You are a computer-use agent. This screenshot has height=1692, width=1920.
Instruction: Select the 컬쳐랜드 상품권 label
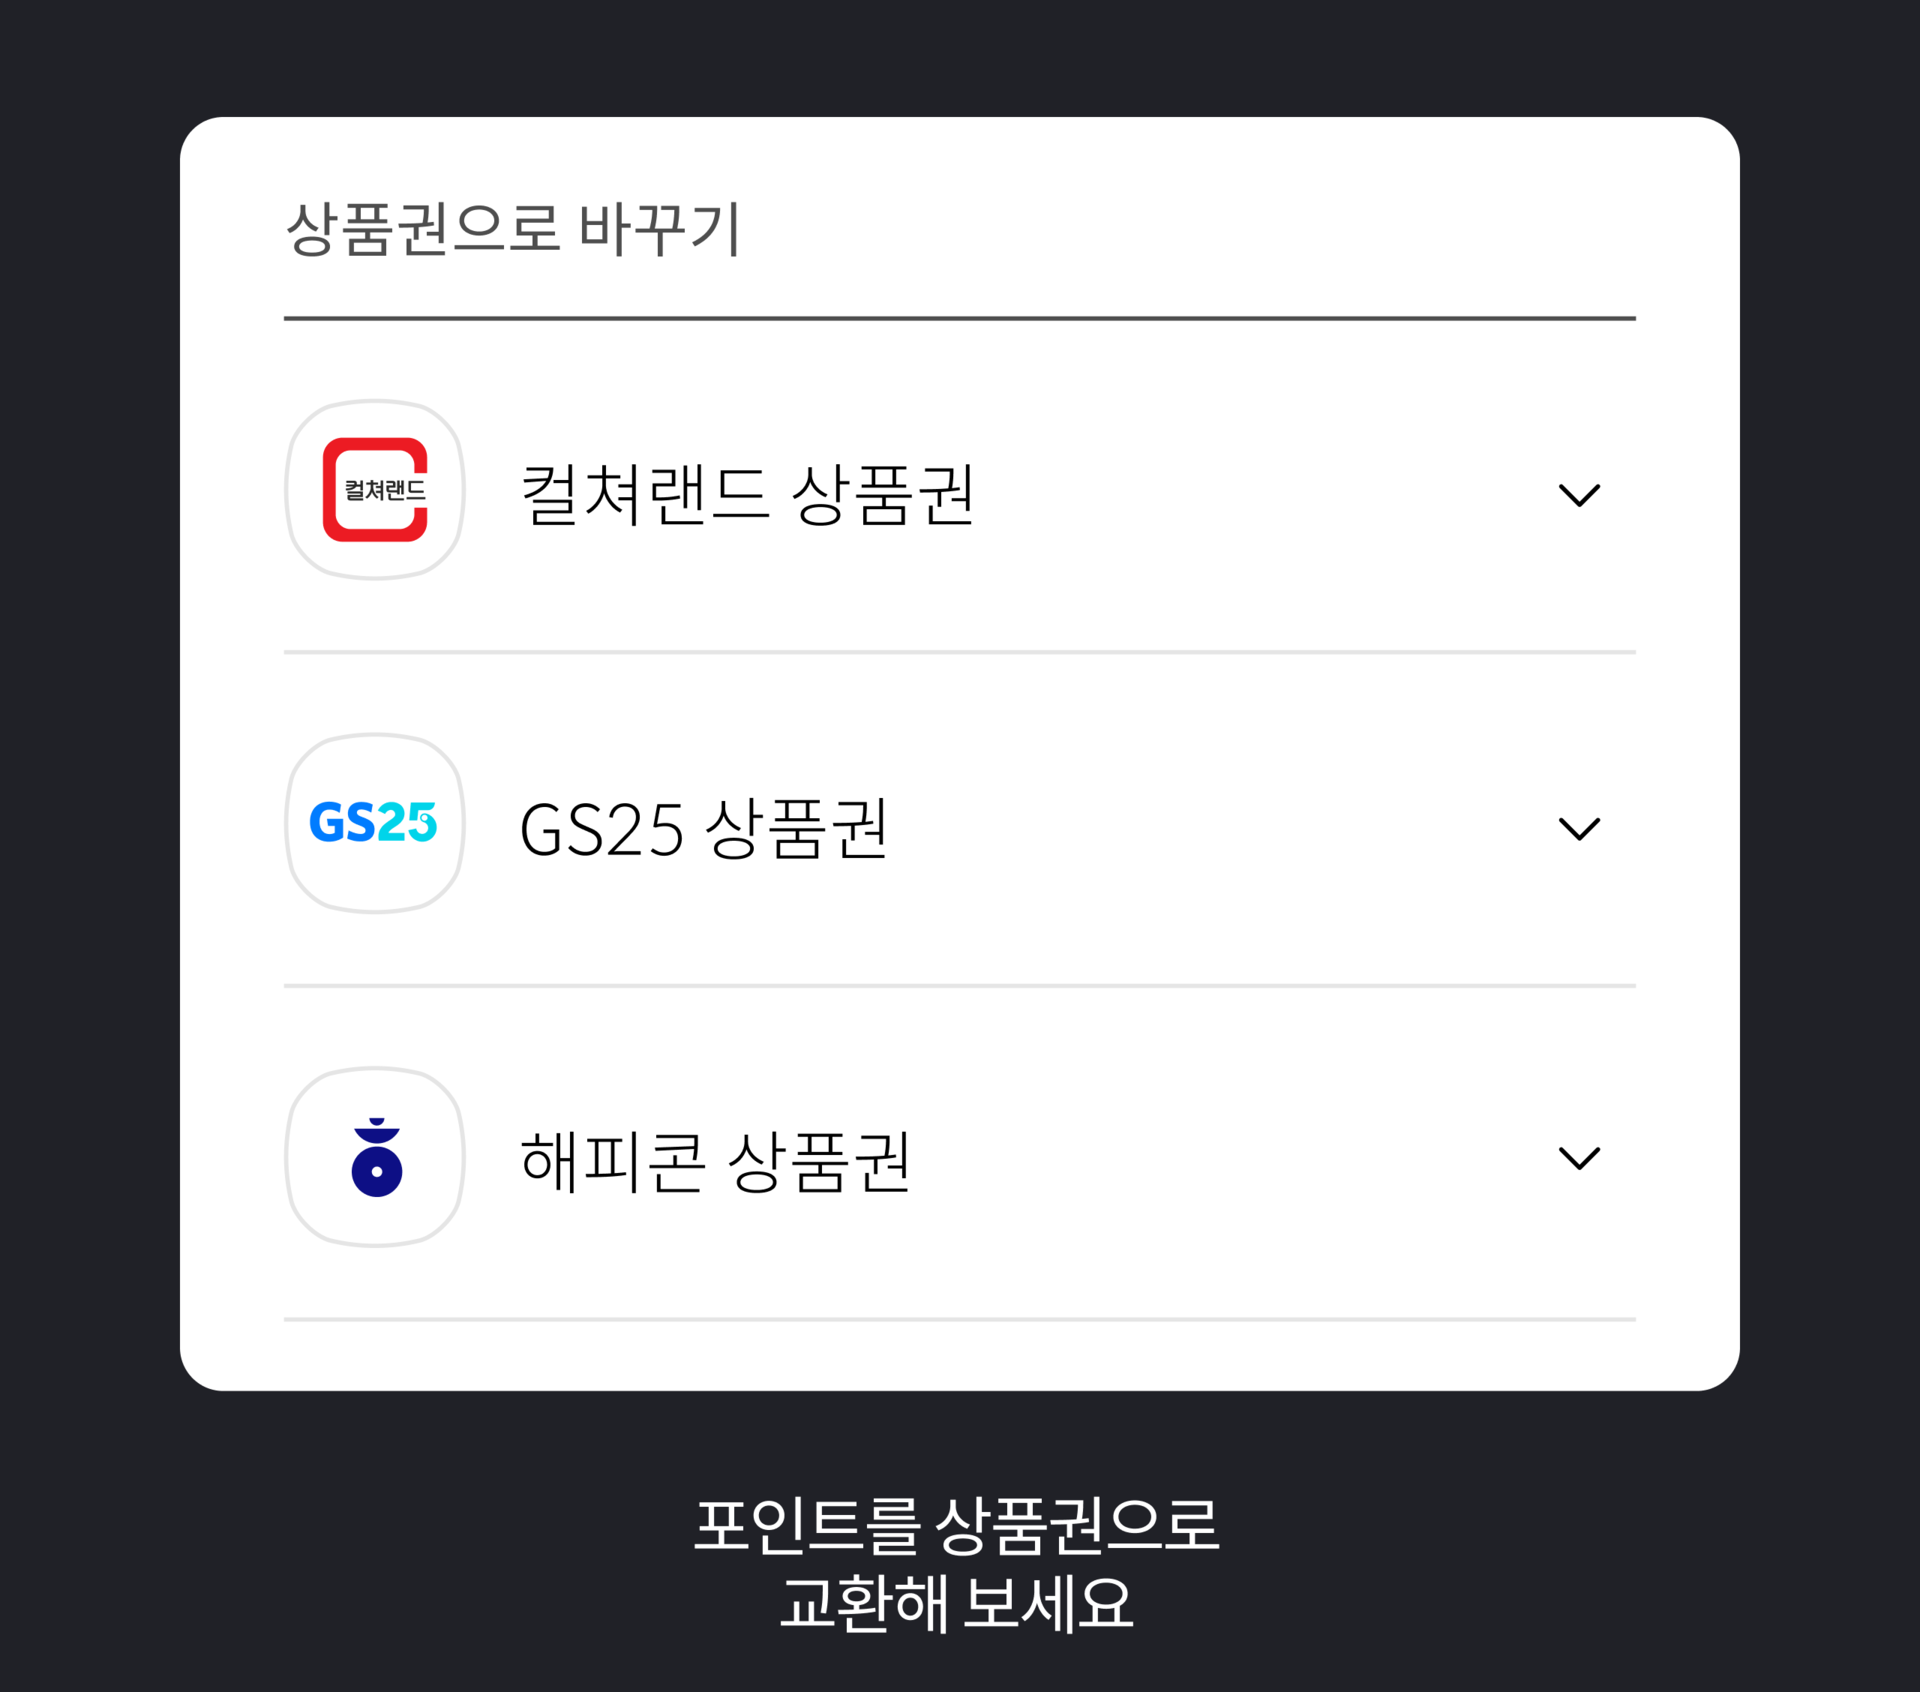click(x=747, y=494)
